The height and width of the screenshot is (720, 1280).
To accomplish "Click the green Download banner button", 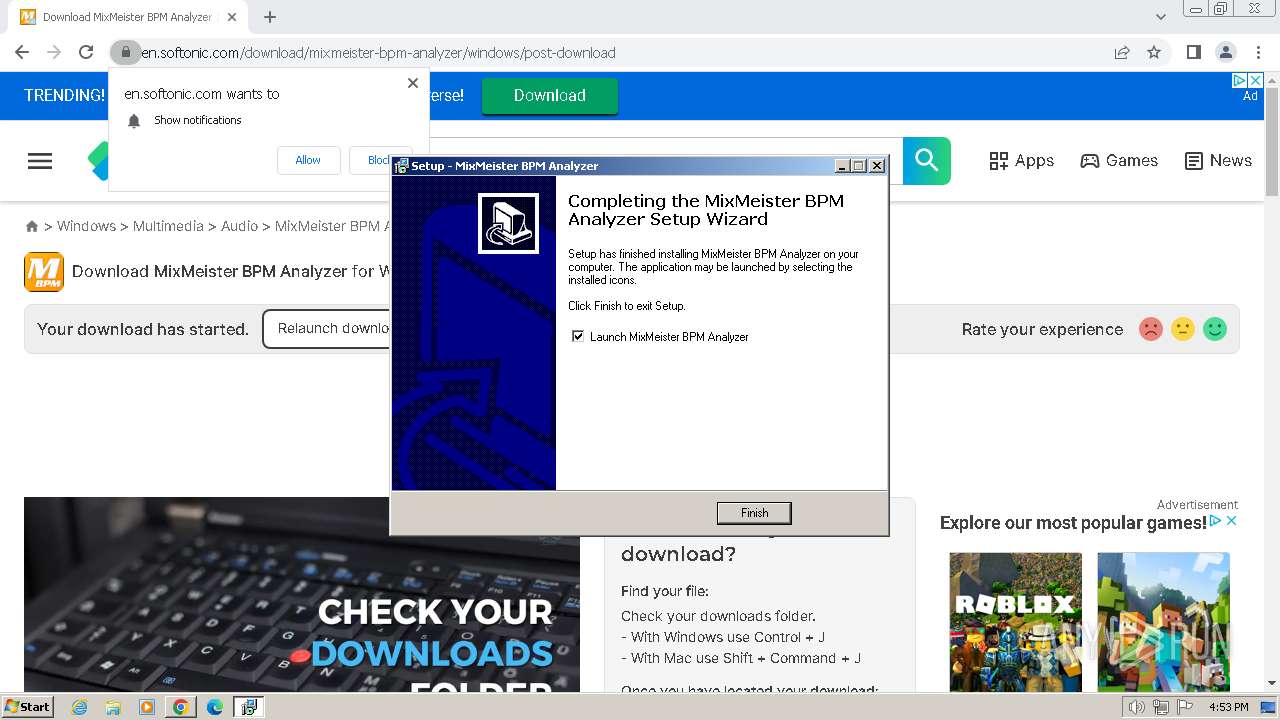I will [550, 95].
